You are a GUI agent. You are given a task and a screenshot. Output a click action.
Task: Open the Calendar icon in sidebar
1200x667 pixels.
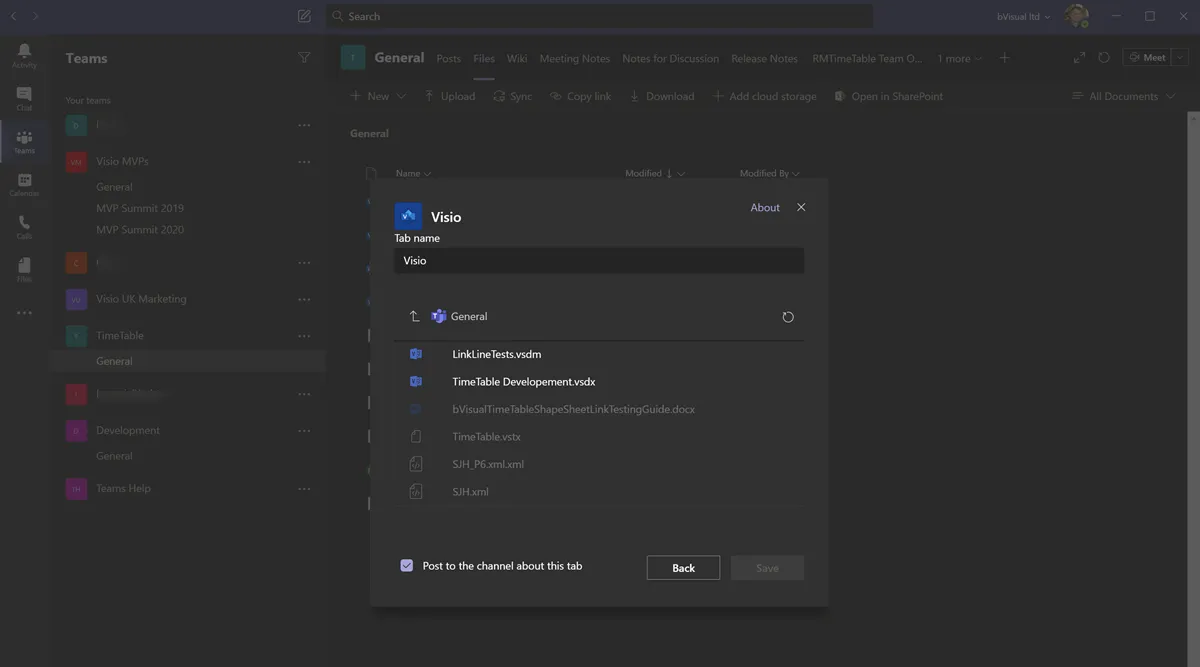(x=24, y=184)
